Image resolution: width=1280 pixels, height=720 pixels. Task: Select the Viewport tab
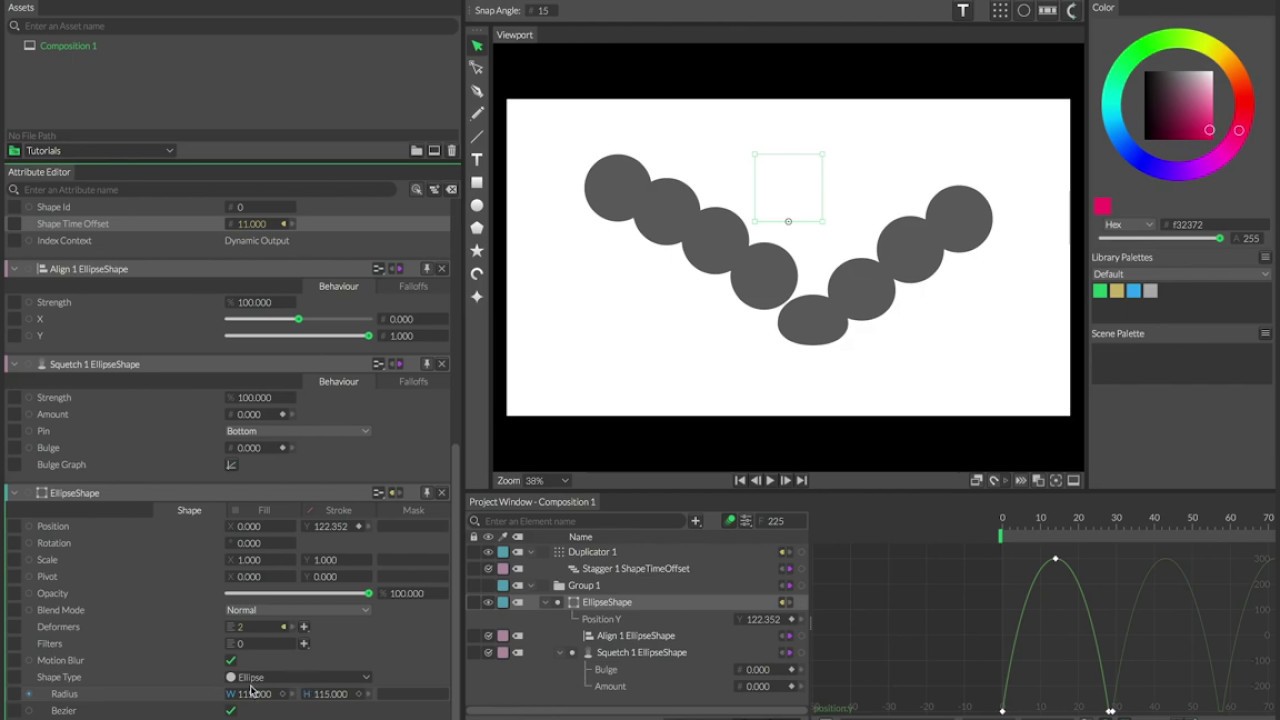[x=515, y=35]
